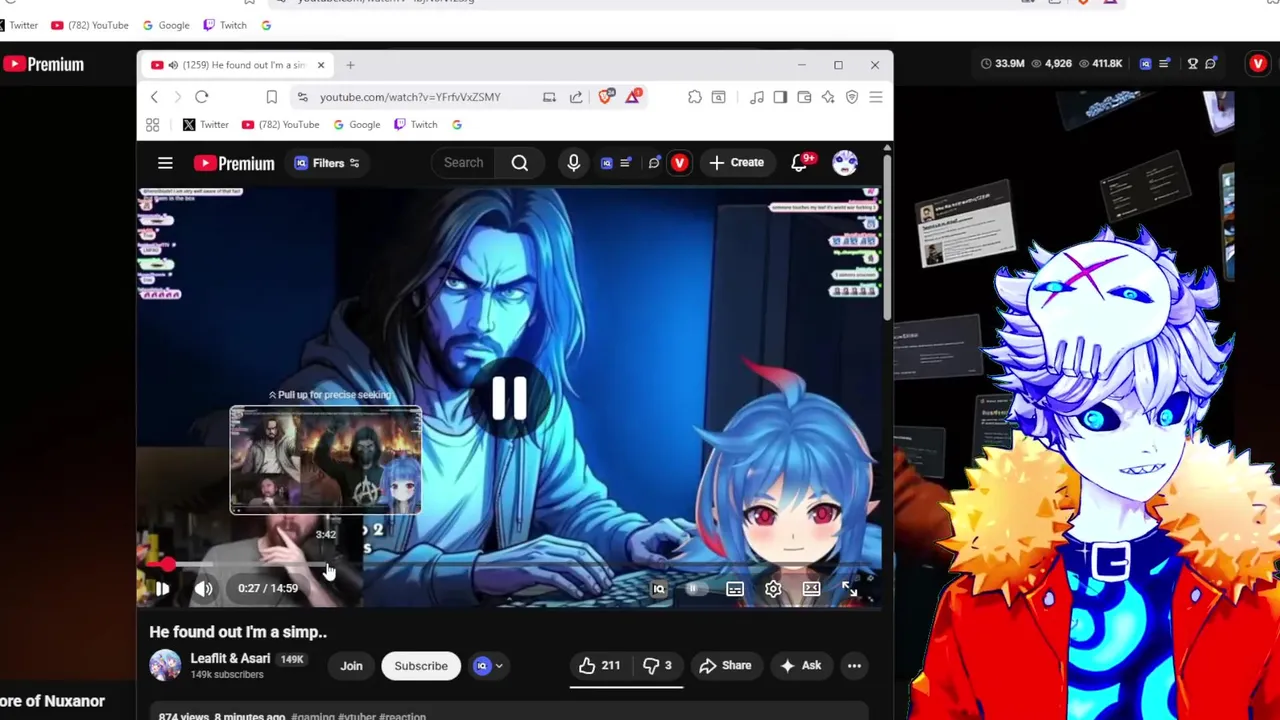Open video settings gear
The image size is (1280, 720).
click(773, 589)
